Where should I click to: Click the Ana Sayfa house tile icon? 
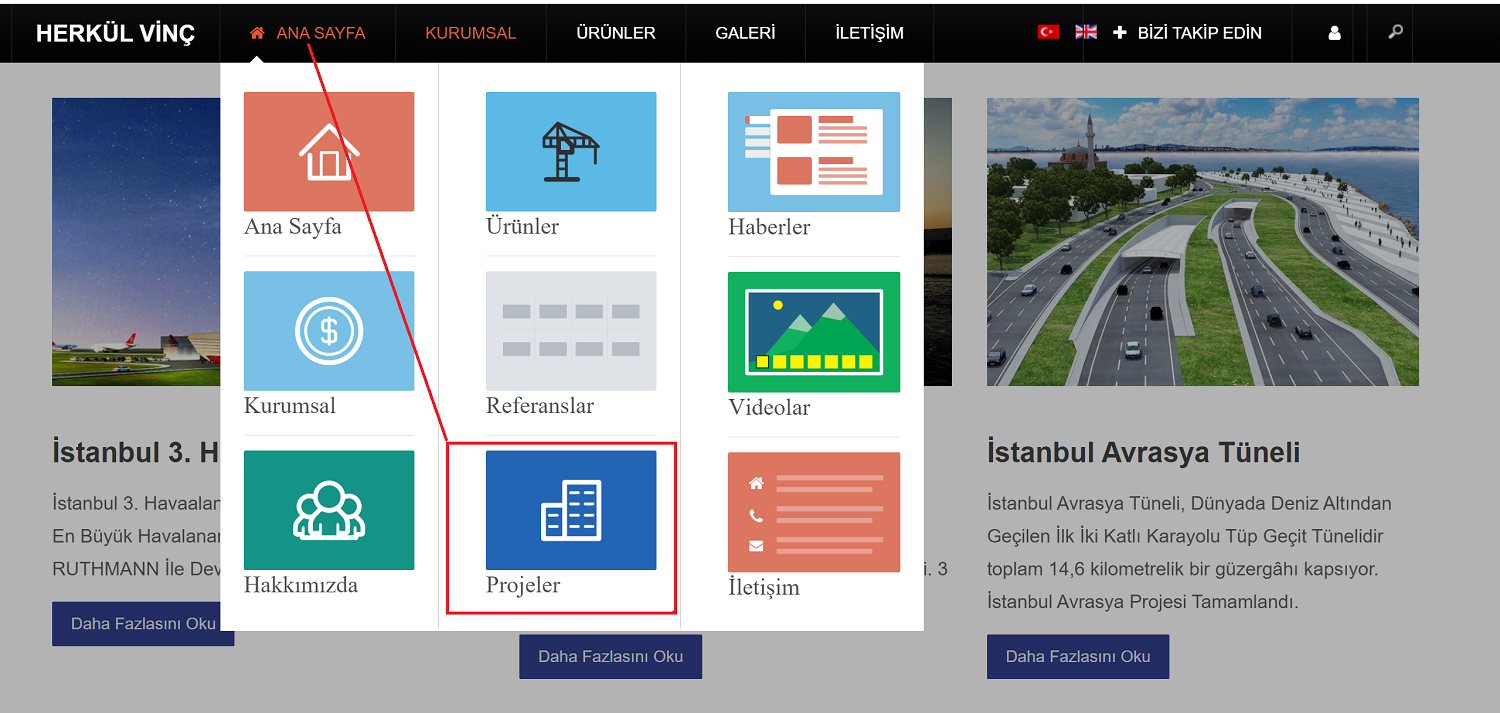click(329, 151)
